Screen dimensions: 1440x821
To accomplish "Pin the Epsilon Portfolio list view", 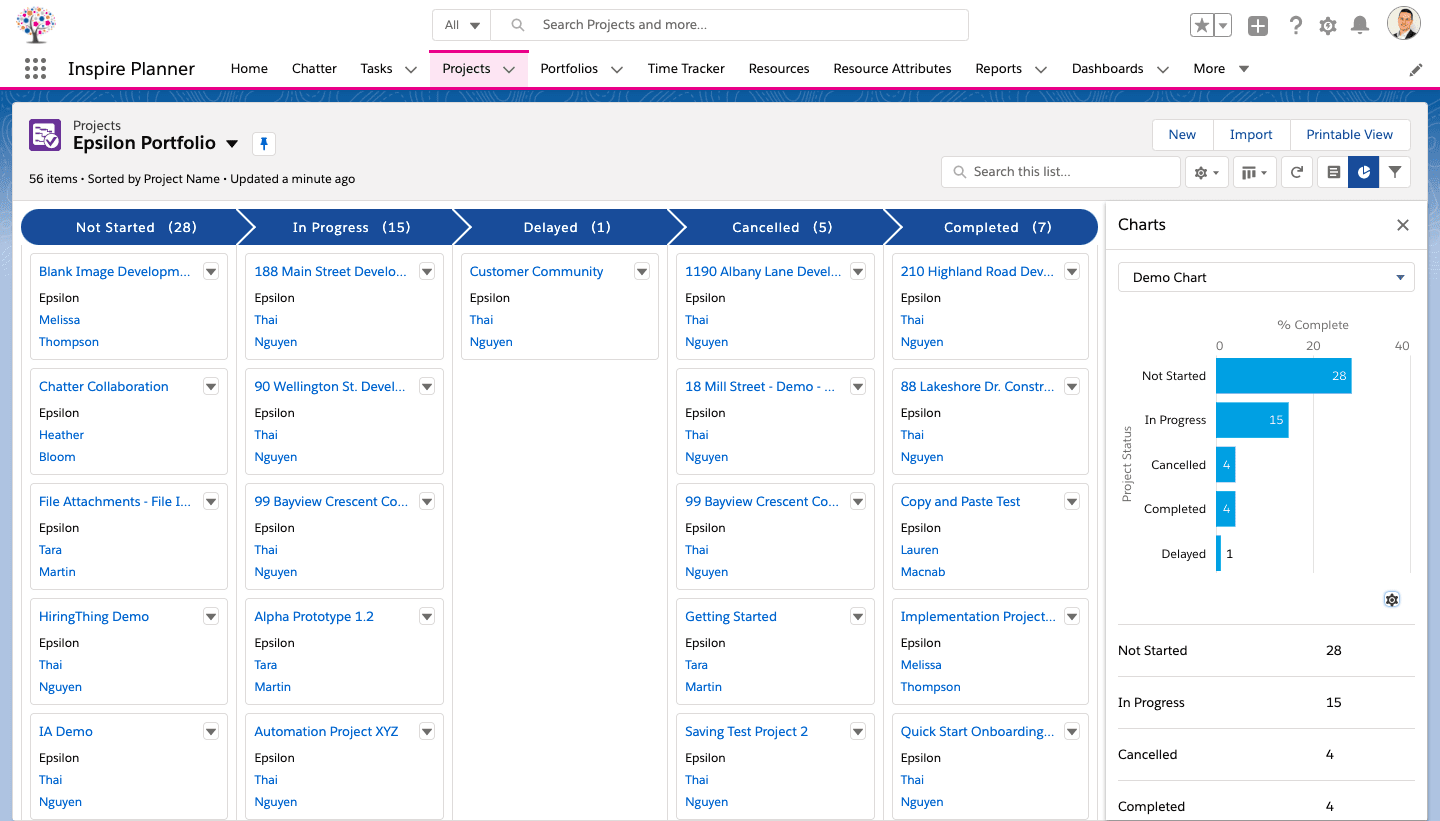I will coord(264,144).
